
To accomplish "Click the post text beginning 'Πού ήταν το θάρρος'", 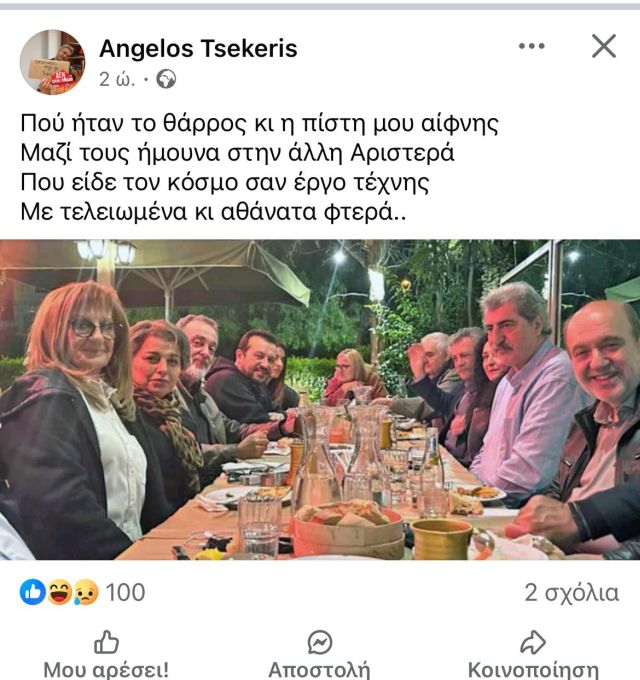I will [x=259, y=167].
